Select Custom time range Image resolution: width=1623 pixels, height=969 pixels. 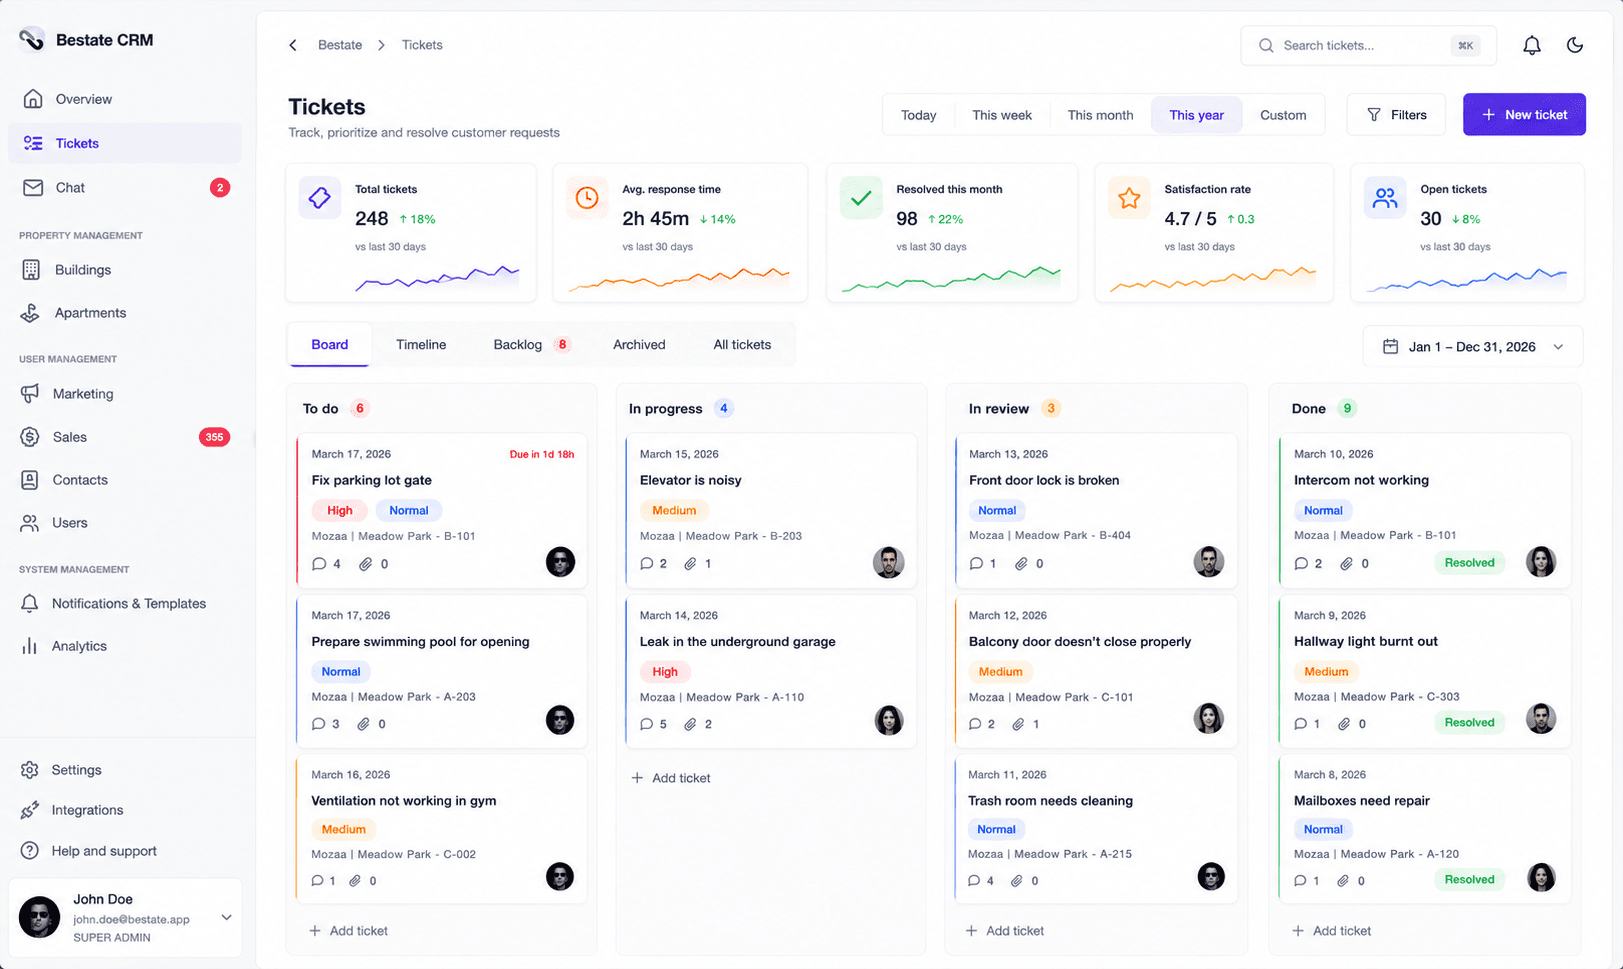(x=1283, y=115)
